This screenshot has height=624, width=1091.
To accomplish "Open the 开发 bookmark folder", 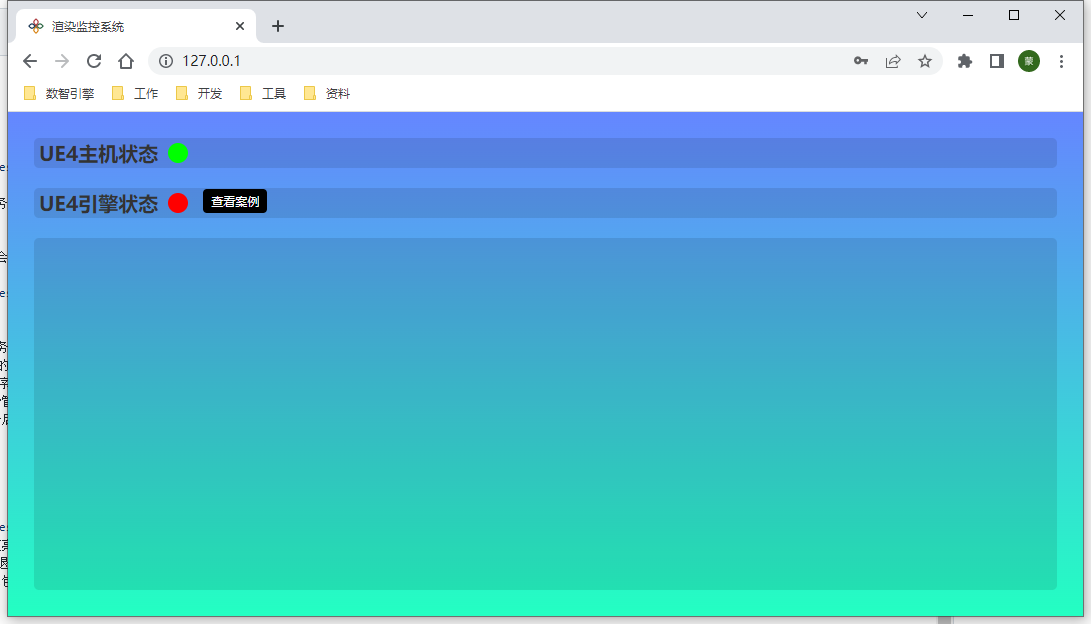I will [x=200, y=93].
